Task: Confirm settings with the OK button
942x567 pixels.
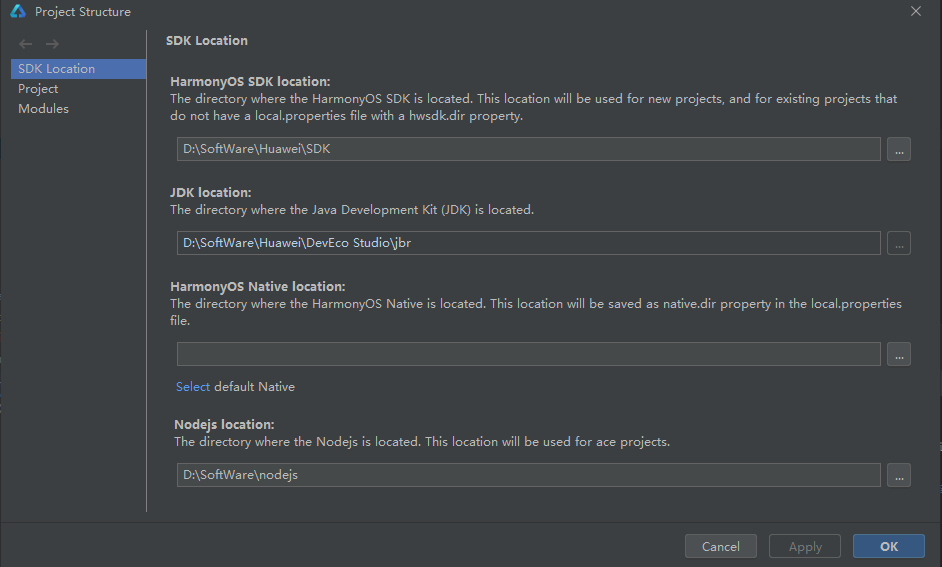Action: click(889, 547)
